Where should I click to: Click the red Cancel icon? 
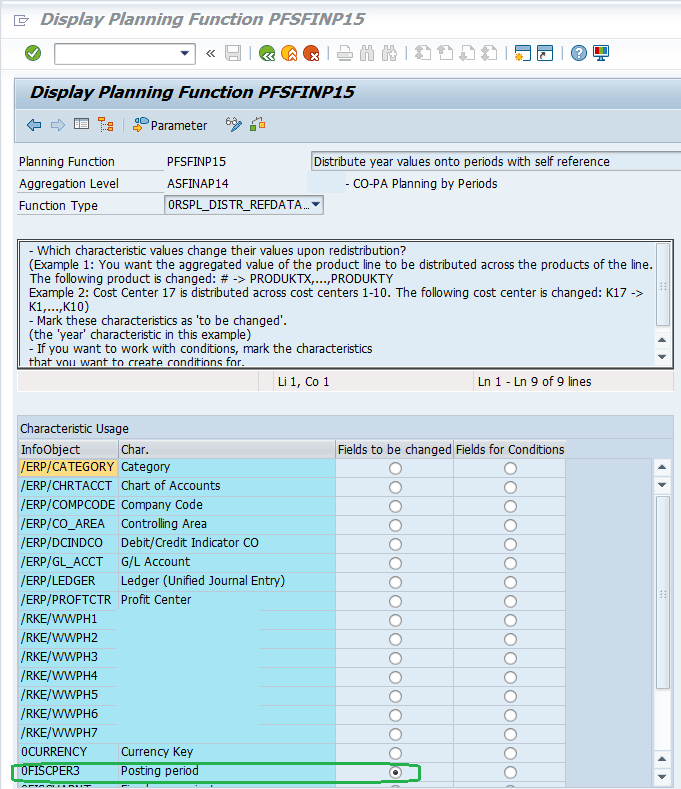tap(311, 53)
